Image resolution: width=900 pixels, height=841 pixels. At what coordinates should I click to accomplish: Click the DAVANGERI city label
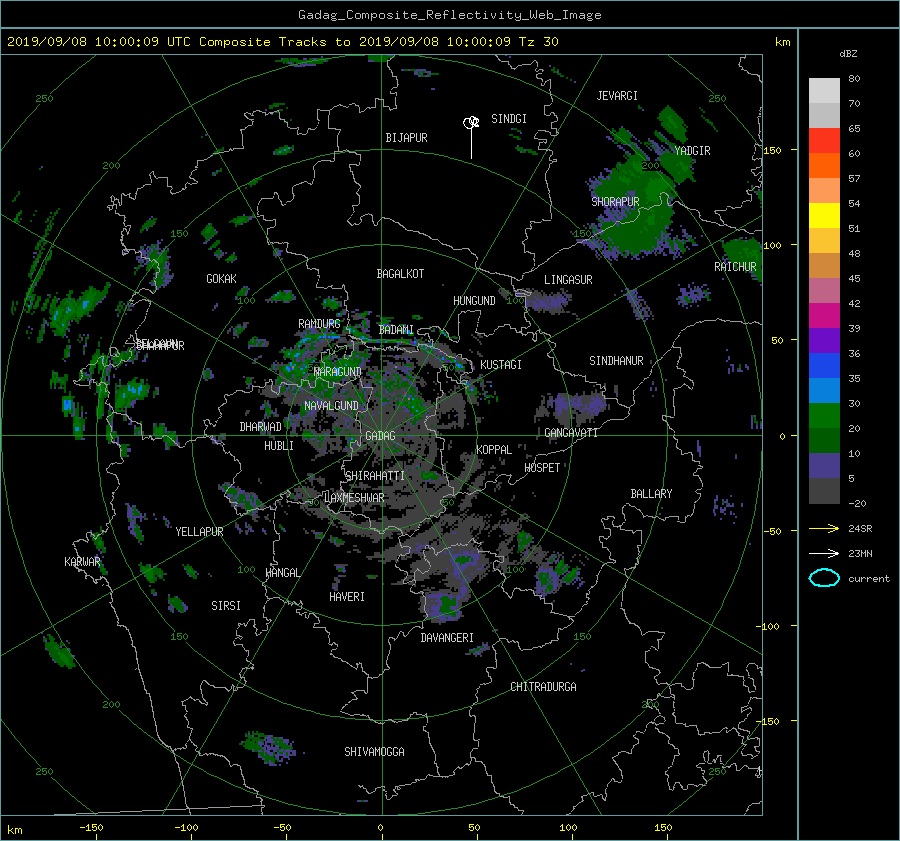tap(447, 638)
